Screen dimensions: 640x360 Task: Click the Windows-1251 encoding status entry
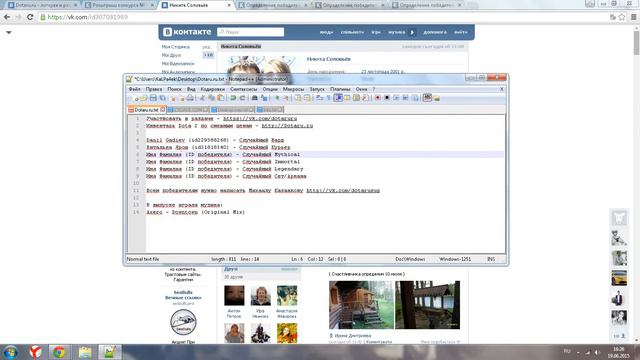[x=455, y=259]
